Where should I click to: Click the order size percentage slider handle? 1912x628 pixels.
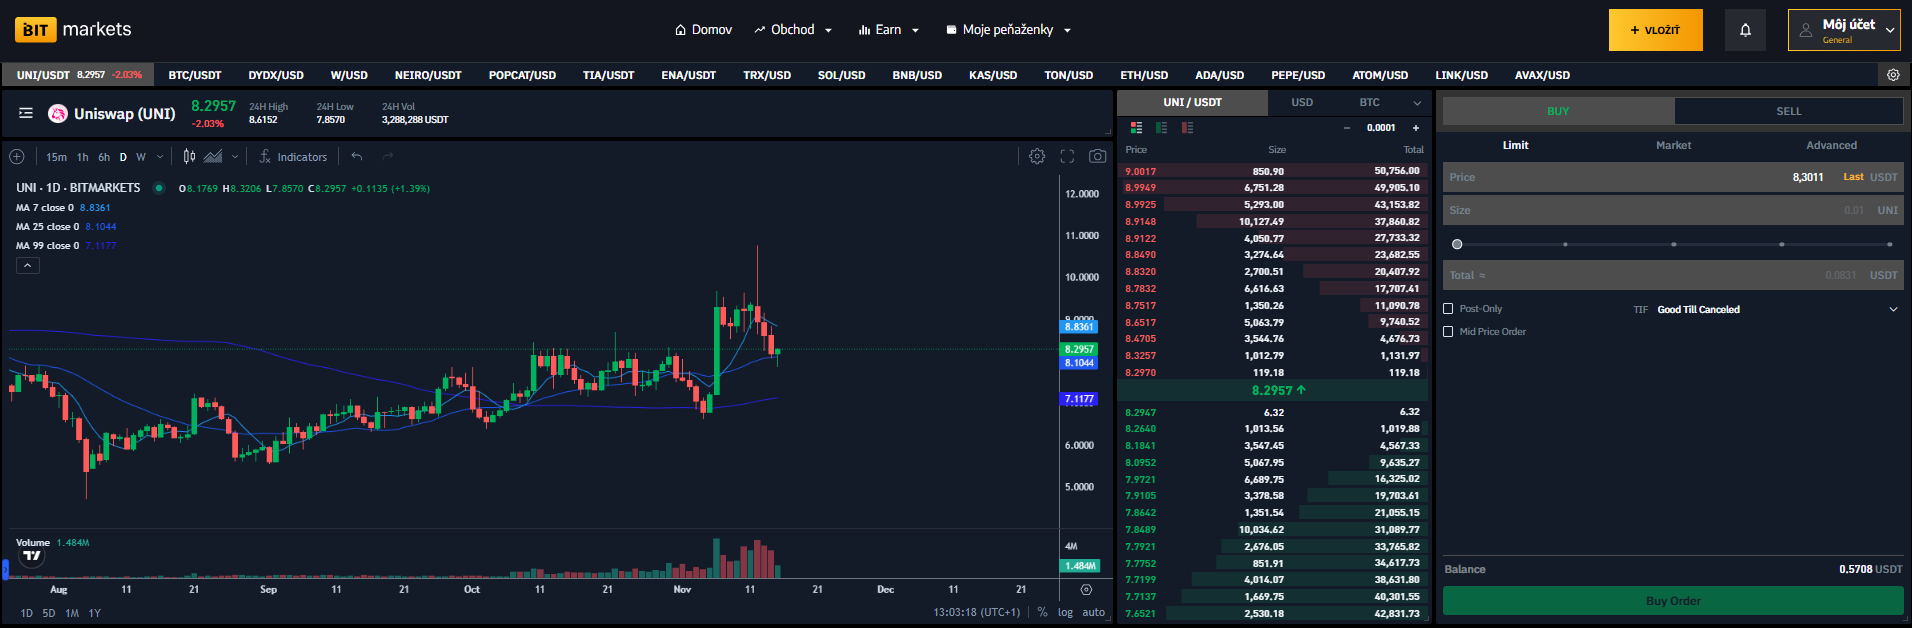click(1457, 244)
